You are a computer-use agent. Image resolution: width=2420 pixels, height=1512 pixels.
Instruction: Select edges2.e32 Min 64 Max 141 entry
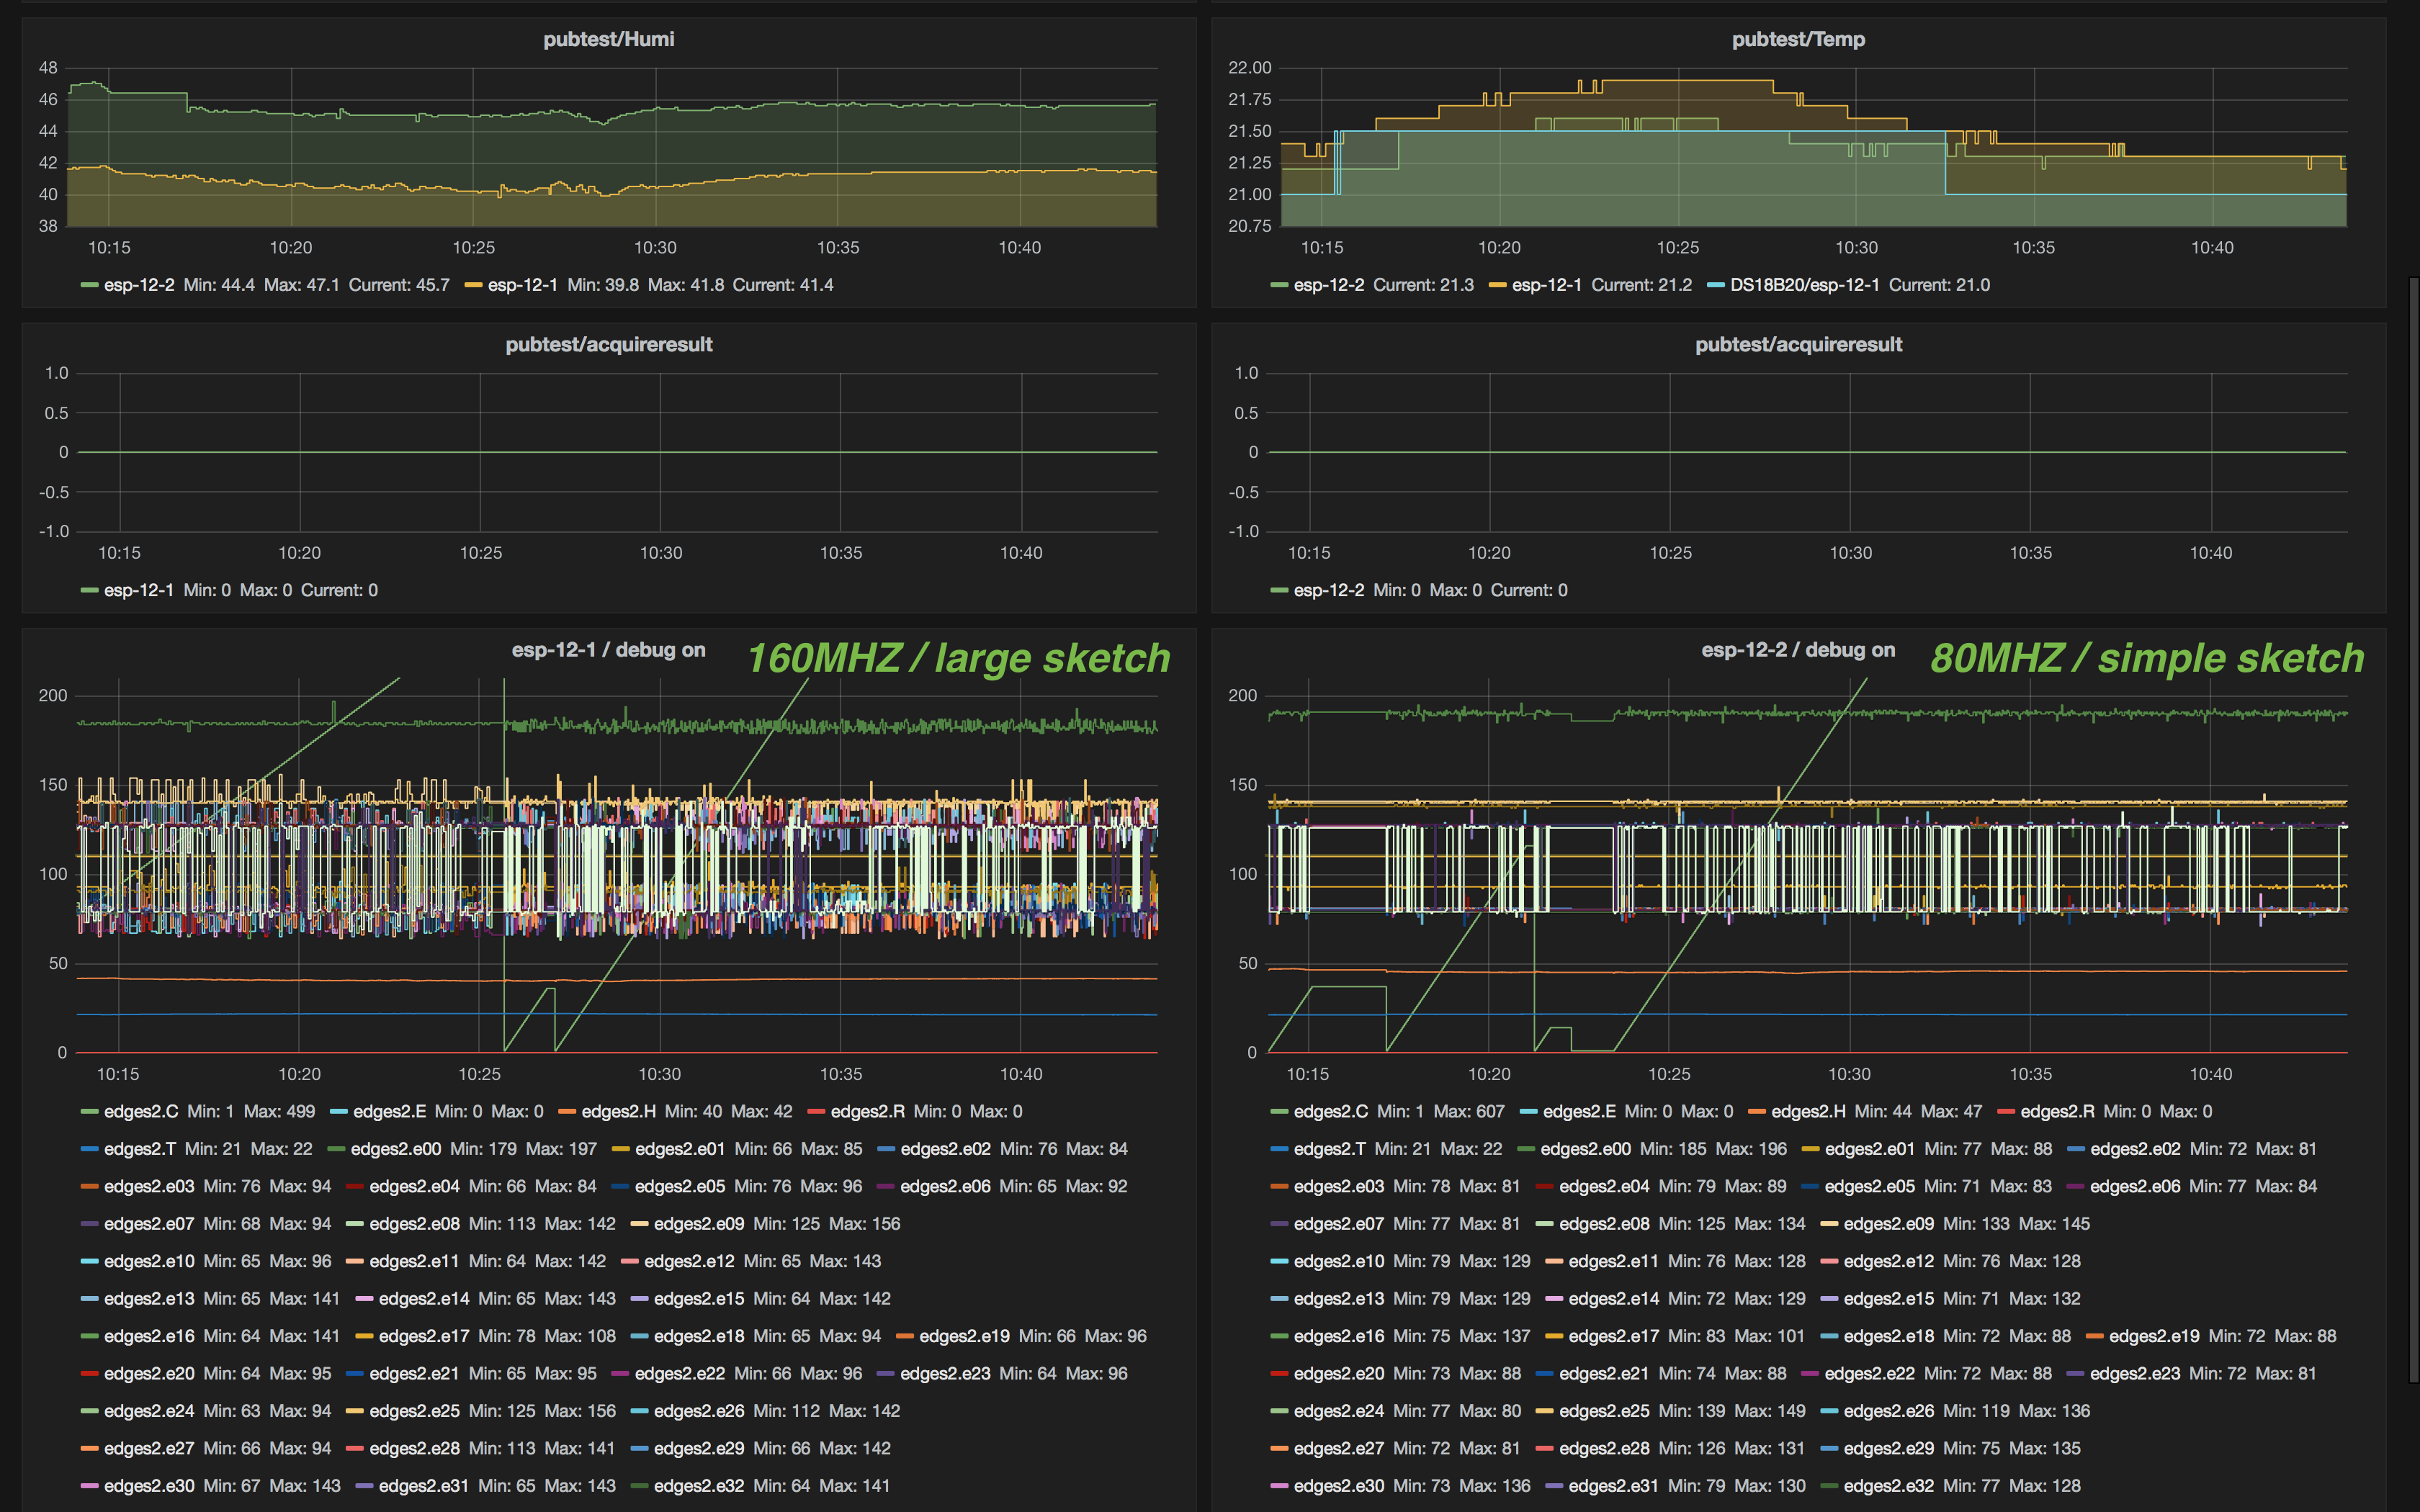pos(699,1486)
